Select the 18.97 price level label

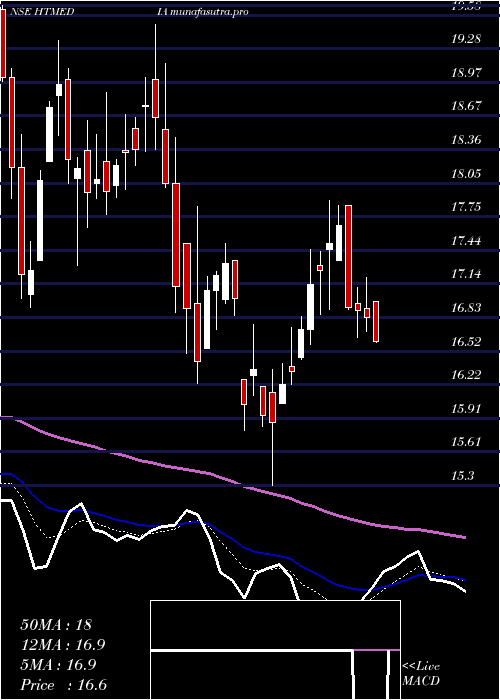point(466,72)
